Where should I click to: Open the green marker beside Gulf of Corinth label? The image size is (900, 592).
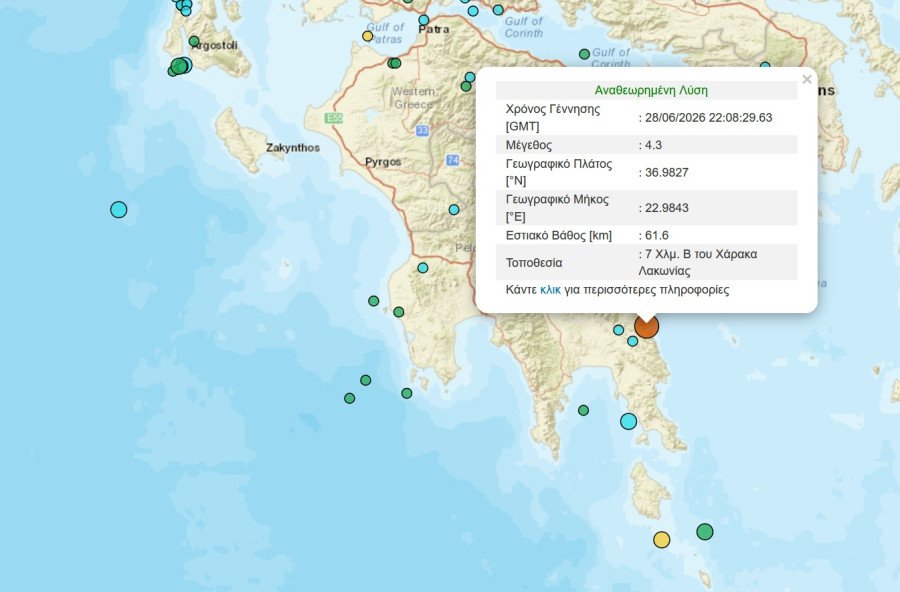[x=584, y=54]
